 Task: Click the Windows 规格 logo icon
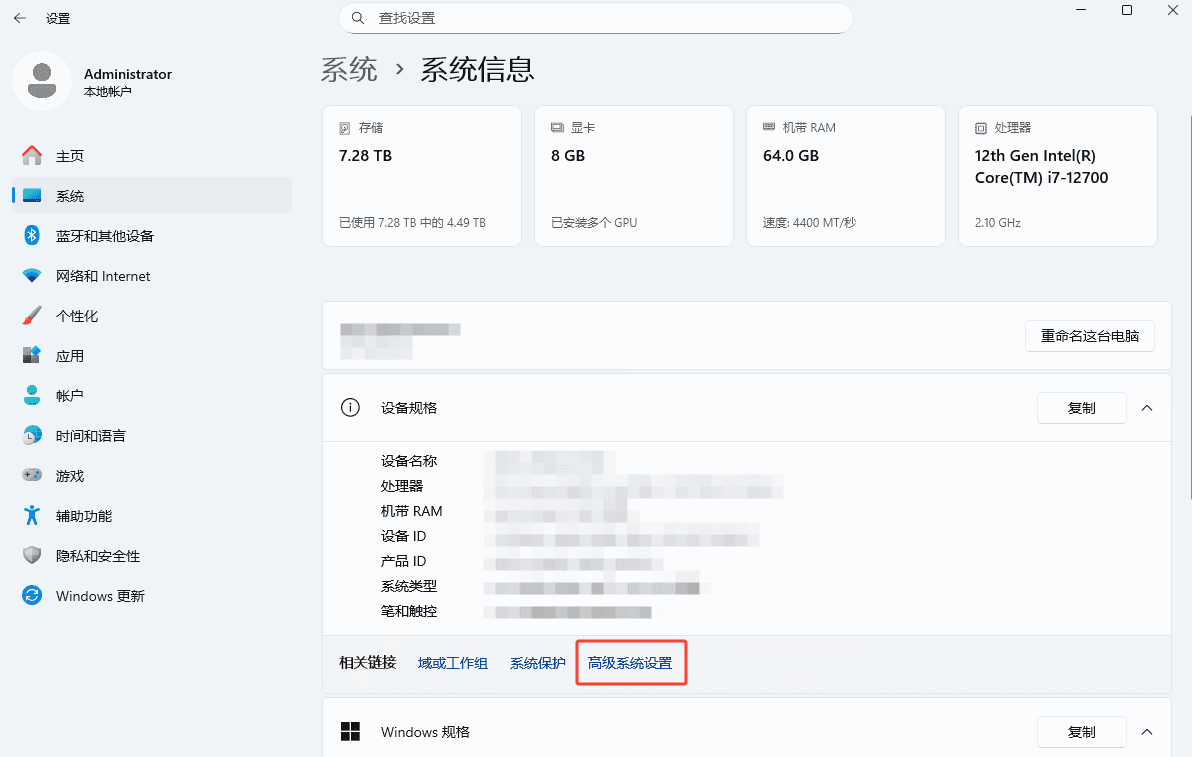(350, 732)
